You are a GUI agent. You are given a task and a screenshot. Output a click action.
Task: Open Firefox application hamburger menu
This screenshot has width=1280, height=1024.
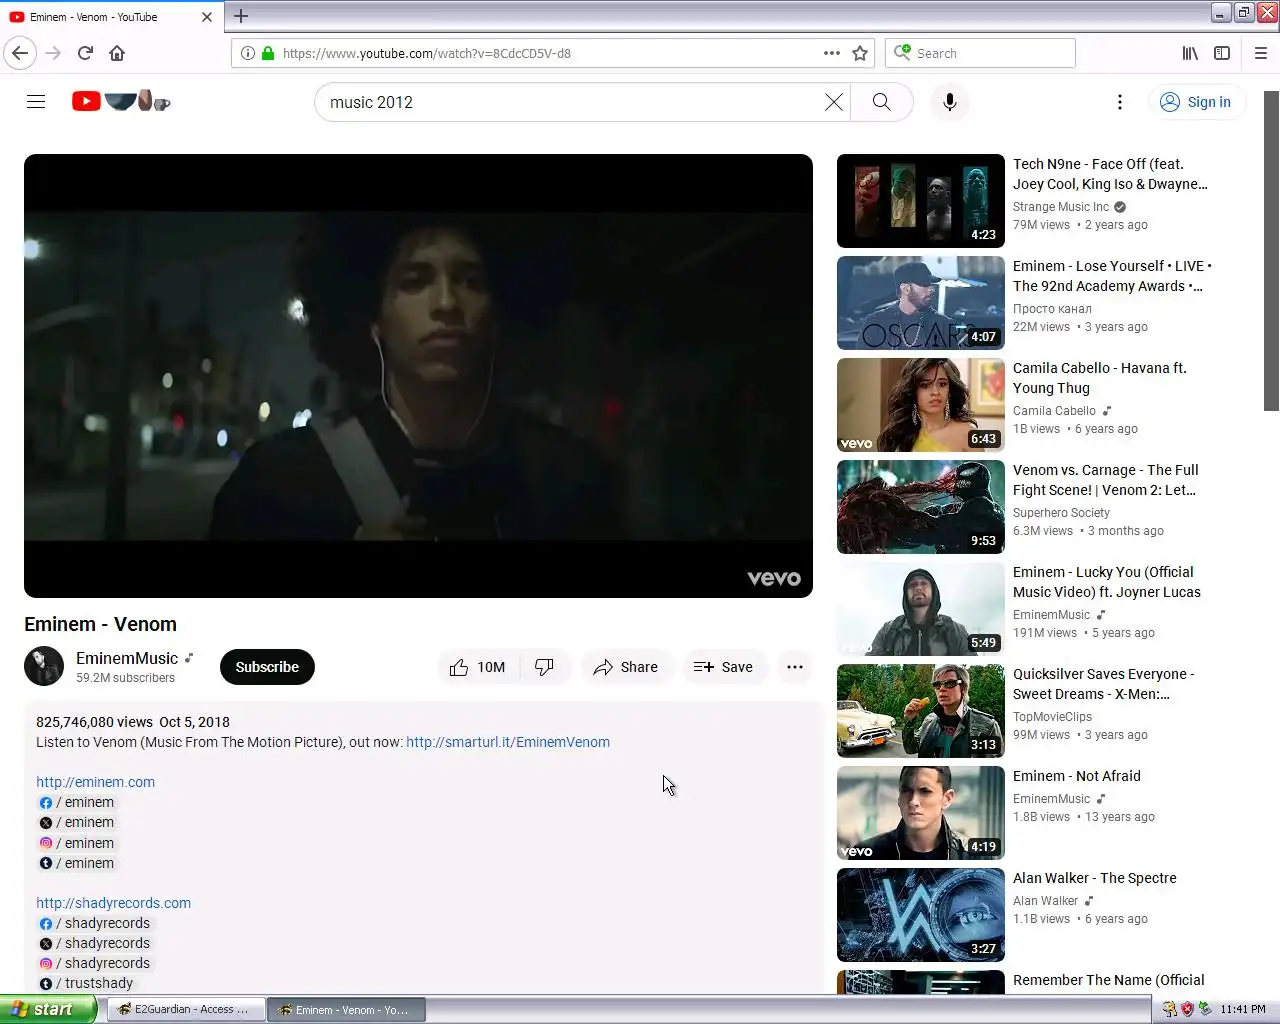(1261, 53)
